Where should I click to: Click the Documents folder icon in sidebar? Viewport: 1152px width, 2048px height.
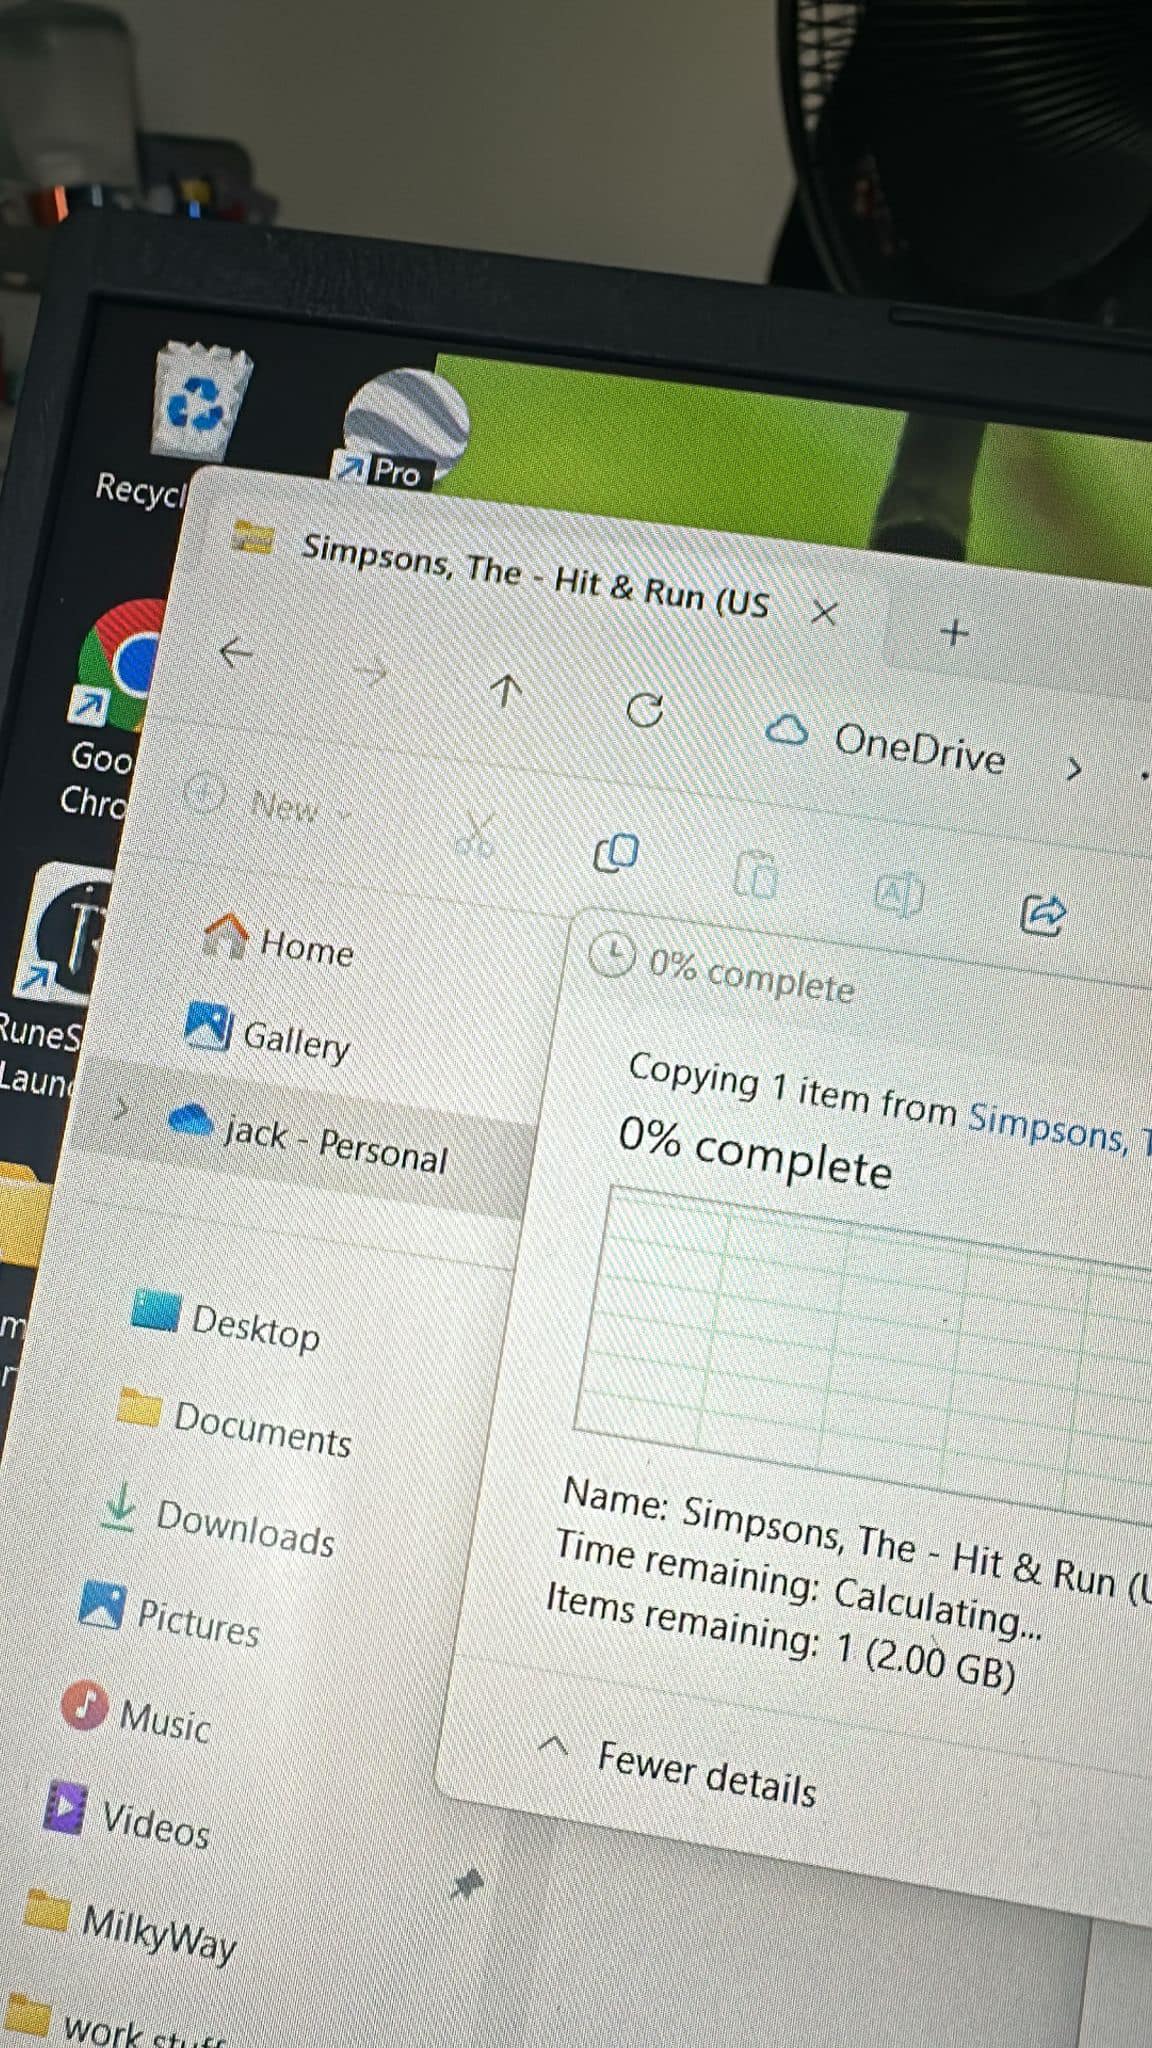[139, 1407]
